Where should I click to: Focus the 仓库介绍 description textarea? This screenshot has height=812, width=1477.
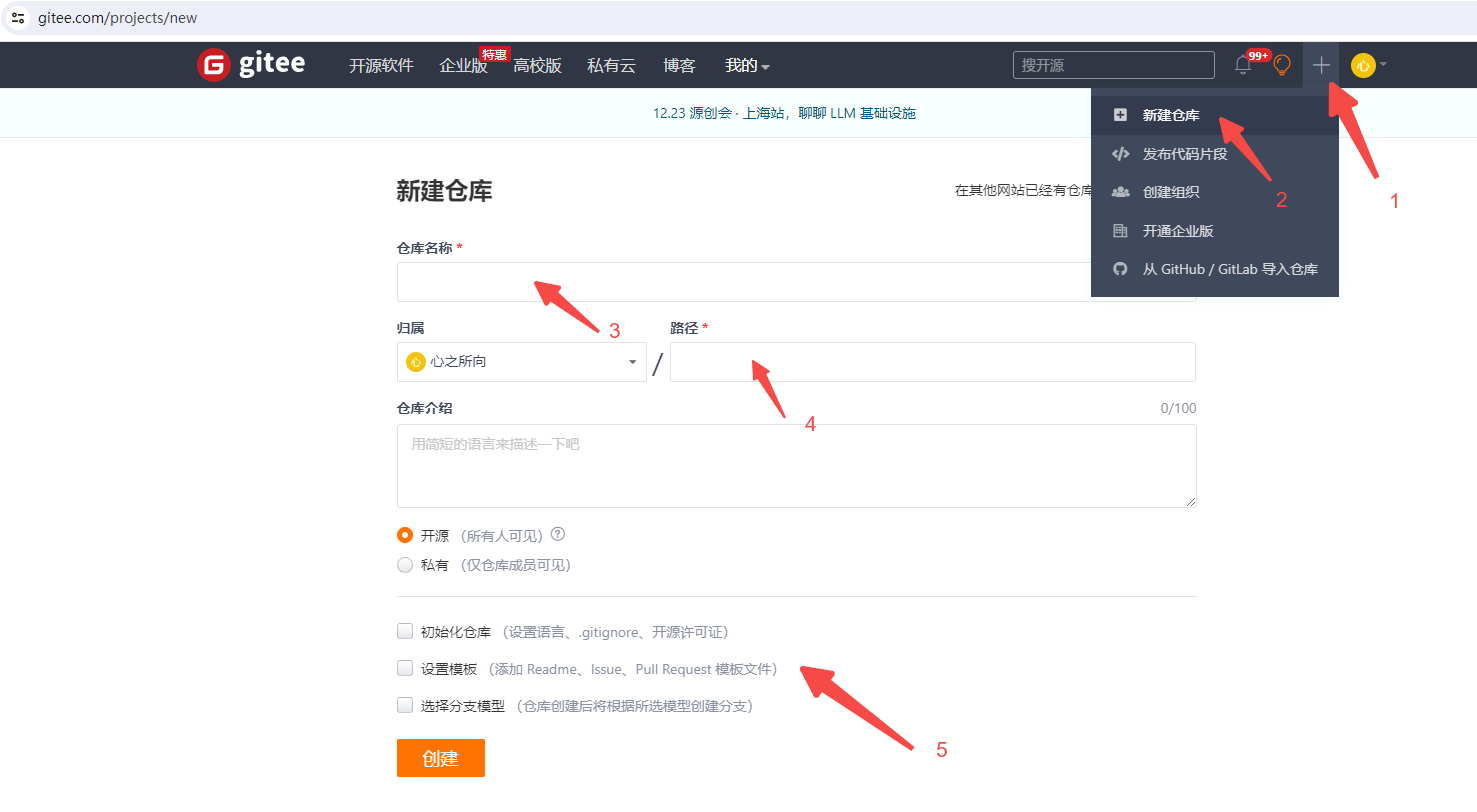click(797, 466)
